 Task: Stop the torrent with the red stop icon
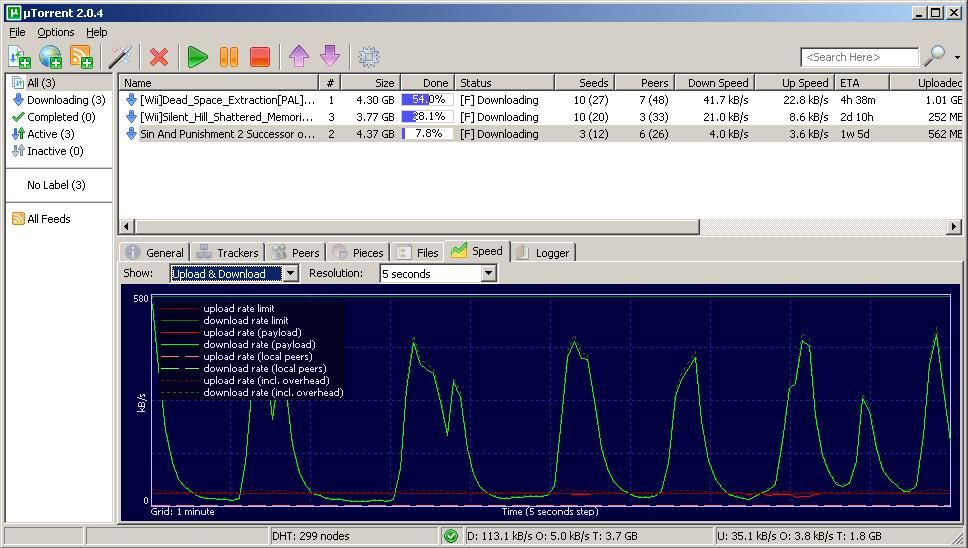tap(260, 57)
